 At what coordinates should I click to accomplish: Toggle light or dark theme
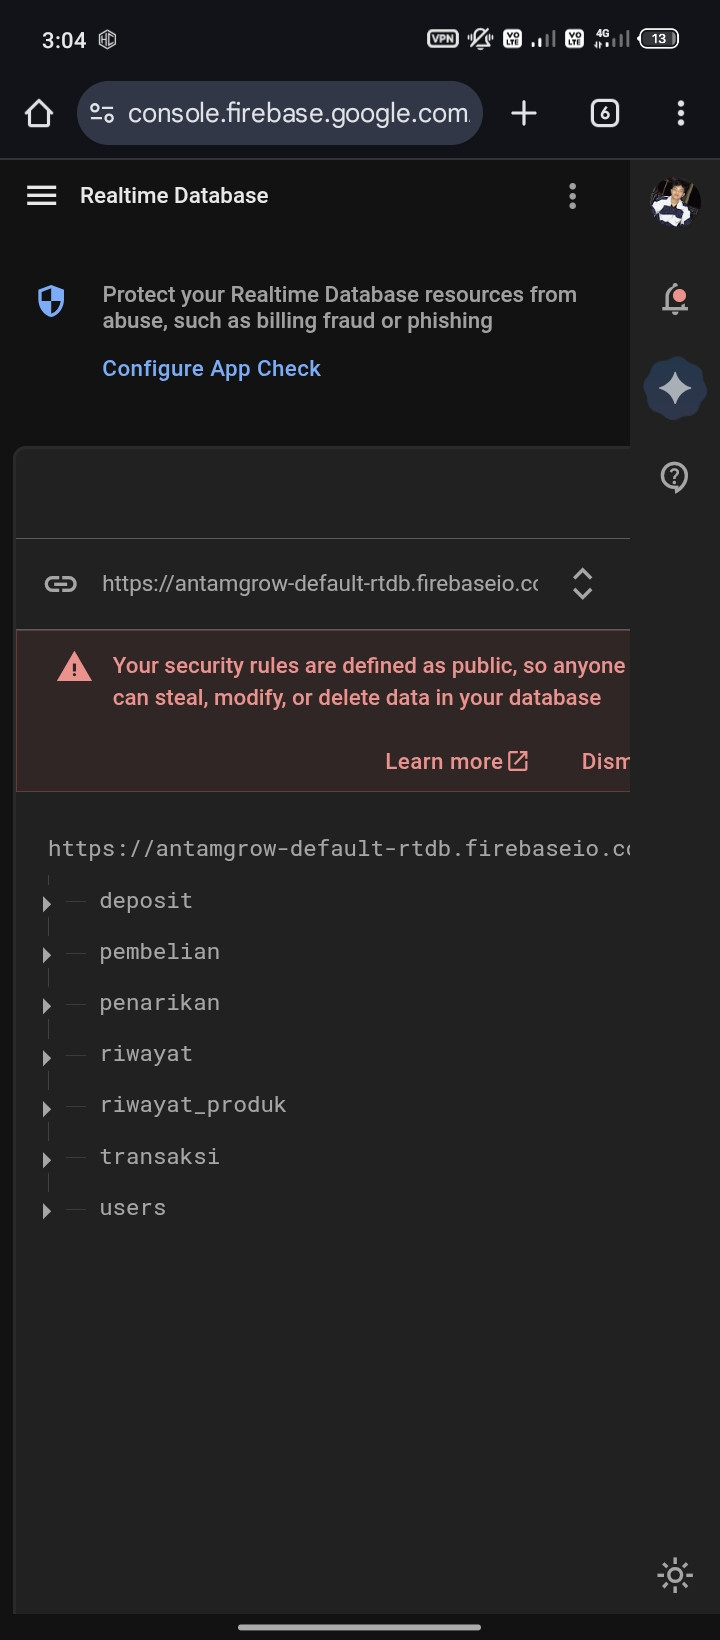(675, 1576)
